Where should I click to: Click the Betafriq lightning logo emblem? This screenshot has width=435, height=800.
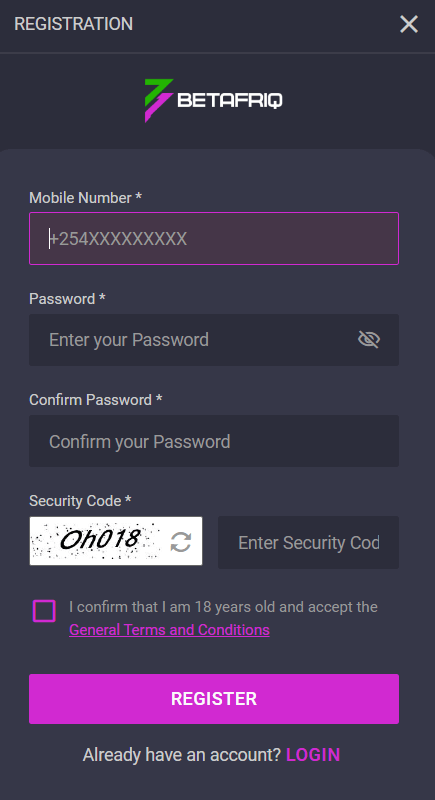tap(159, 101)
